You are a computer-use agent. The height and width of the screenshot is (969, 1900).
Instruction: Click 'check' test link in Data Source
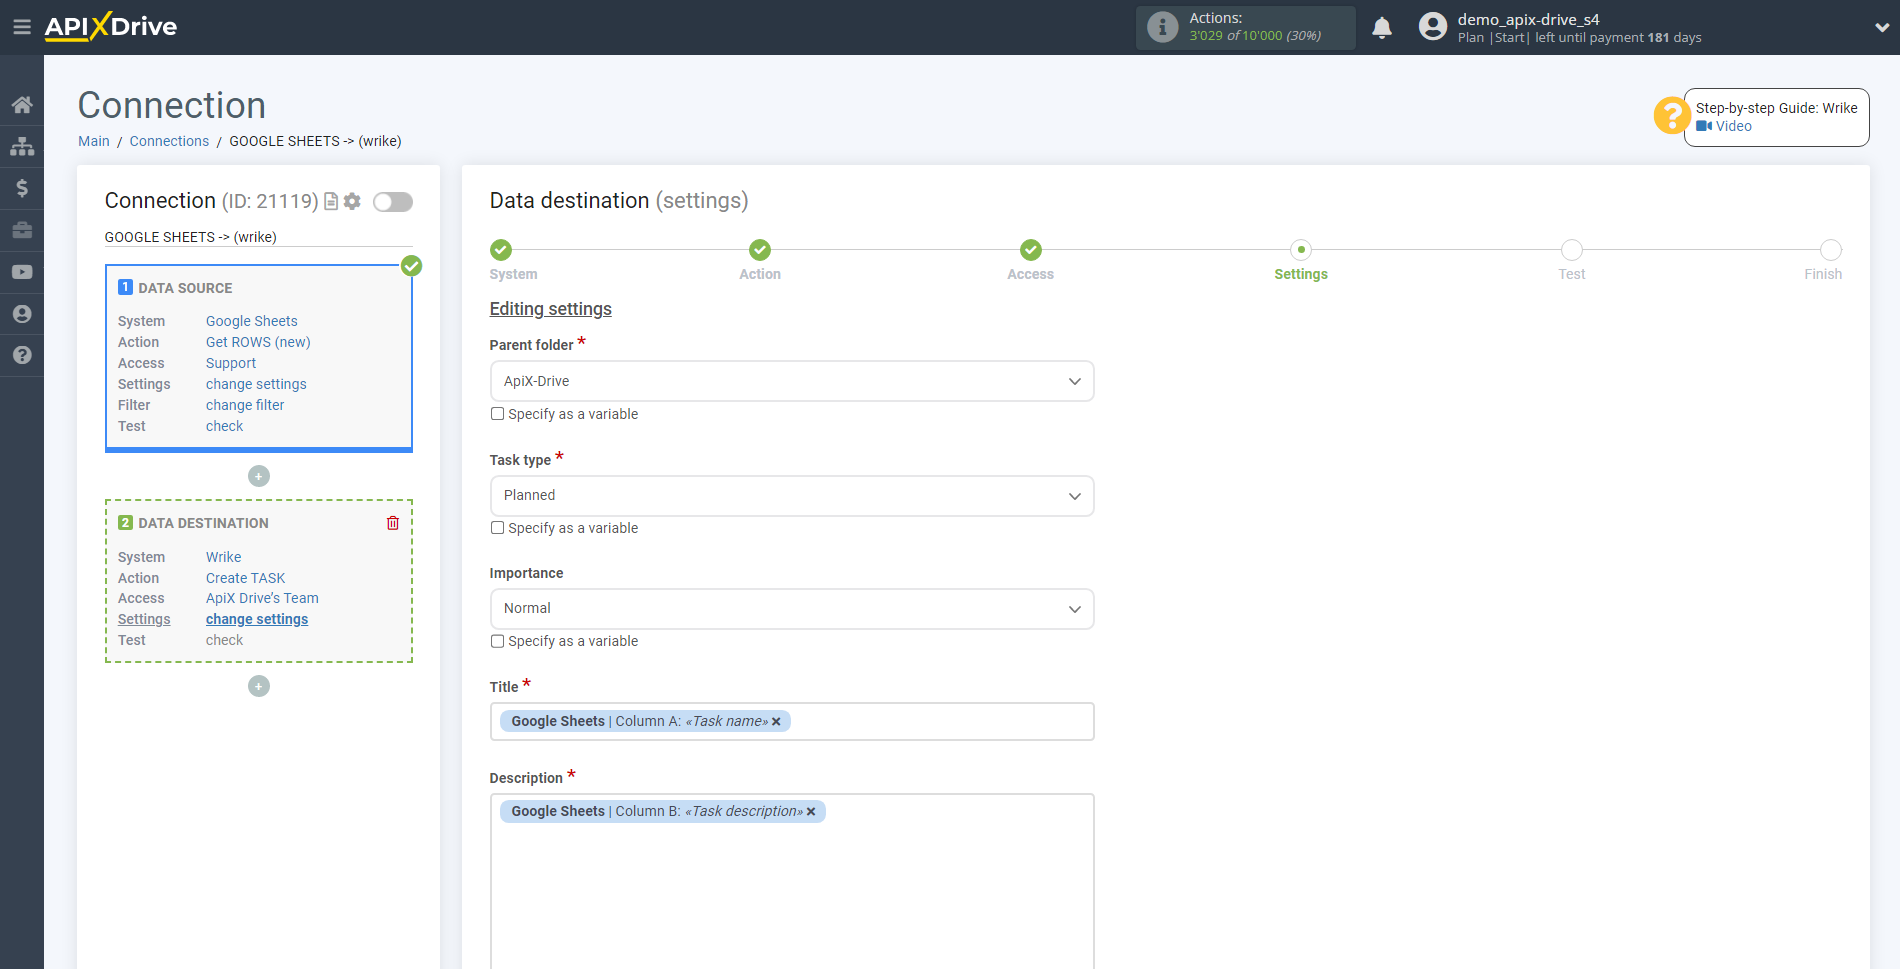point(224,426)
